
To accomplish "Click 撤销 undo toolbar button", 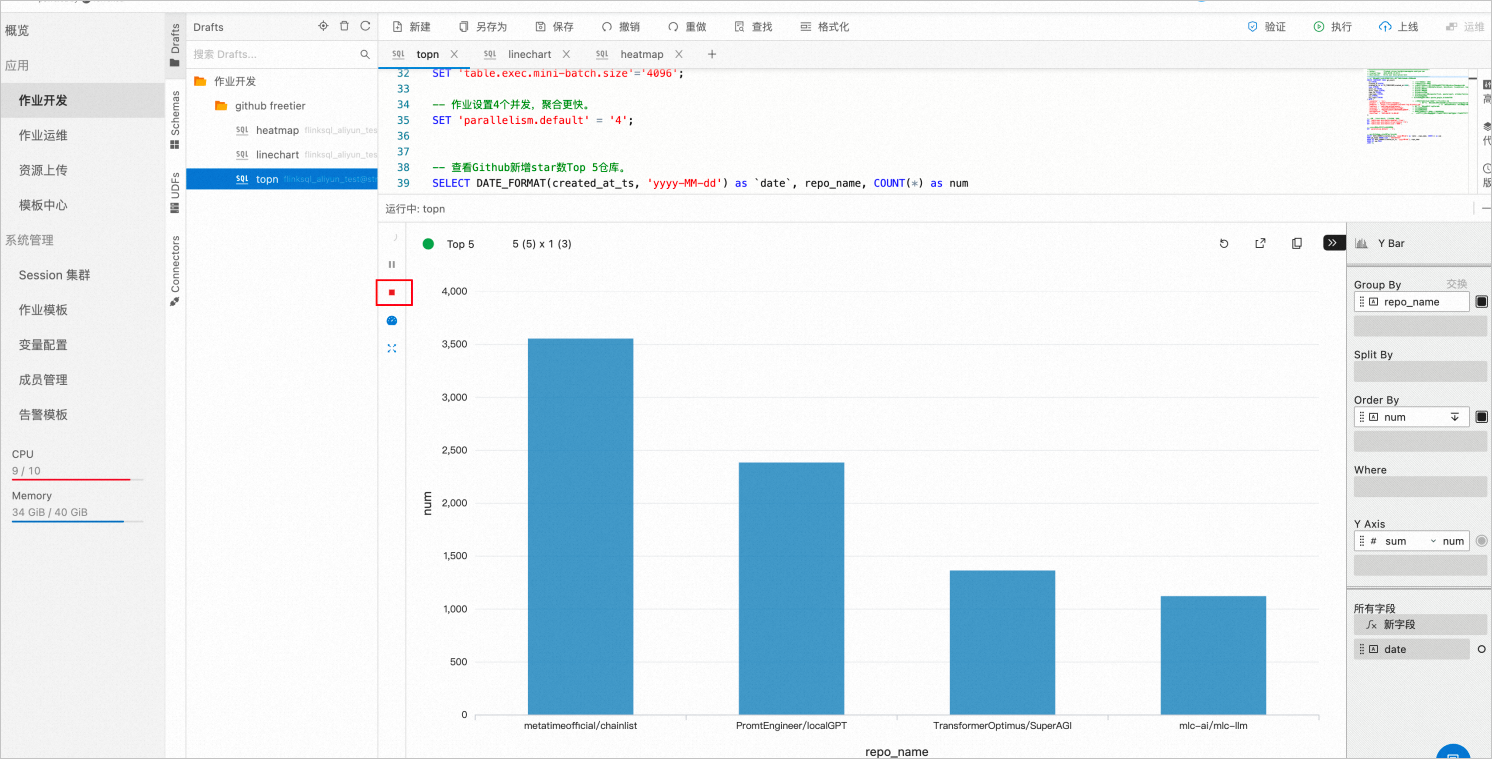I will pos(621,27).
